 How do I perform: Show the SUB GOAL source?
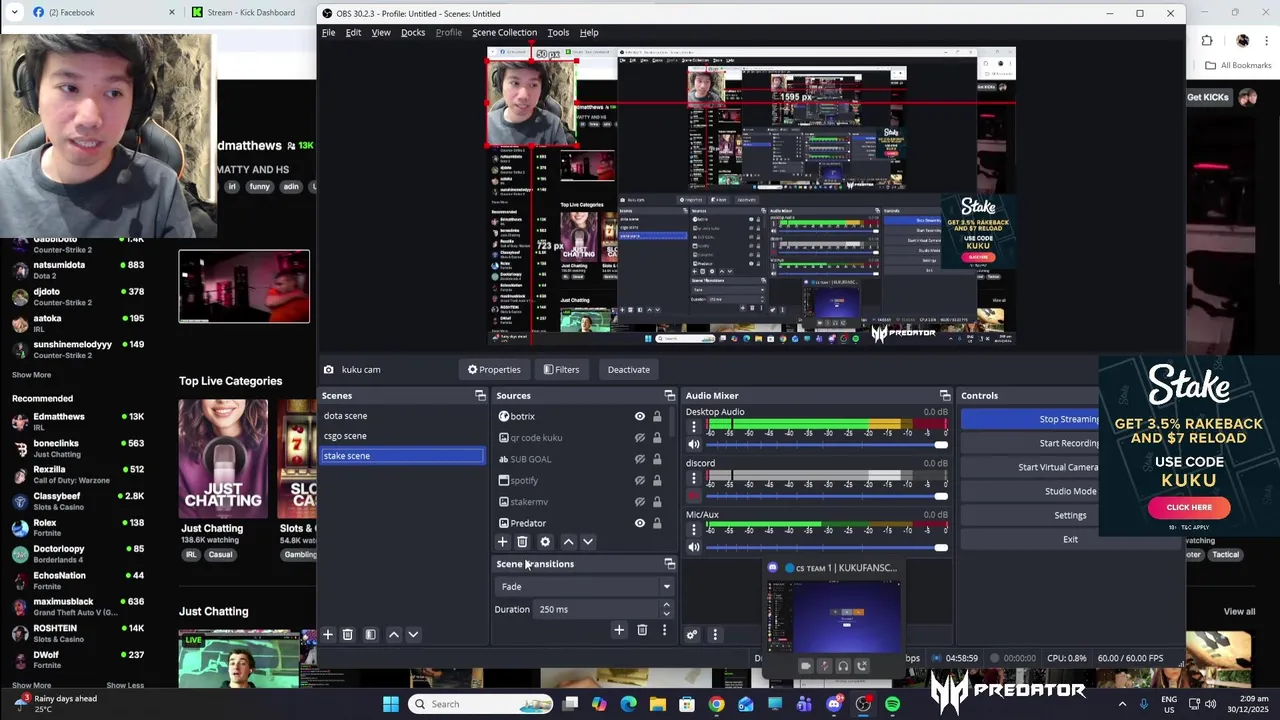(640, 459)
